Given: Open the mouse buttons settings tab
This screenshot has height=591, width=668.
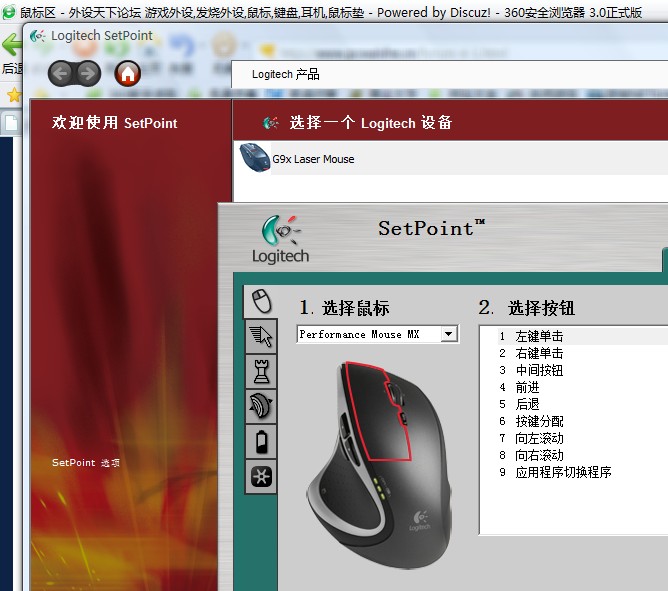Looking at the screenshot, I should click(261, 301).
